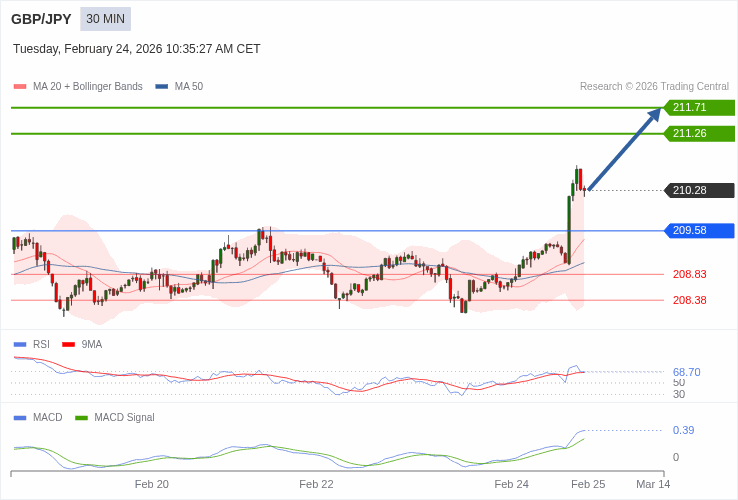Click the blue upward trend arrow head

(655, 114)
